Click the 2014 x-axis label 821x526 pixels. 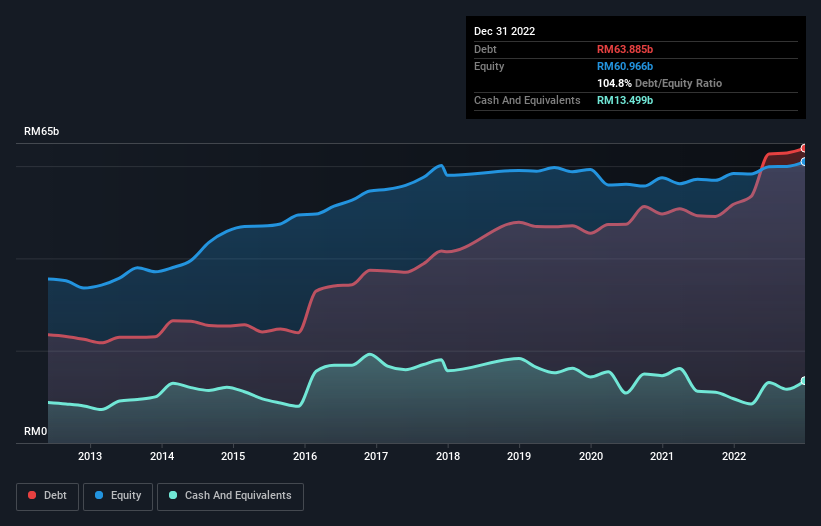(x=162, y=456)
